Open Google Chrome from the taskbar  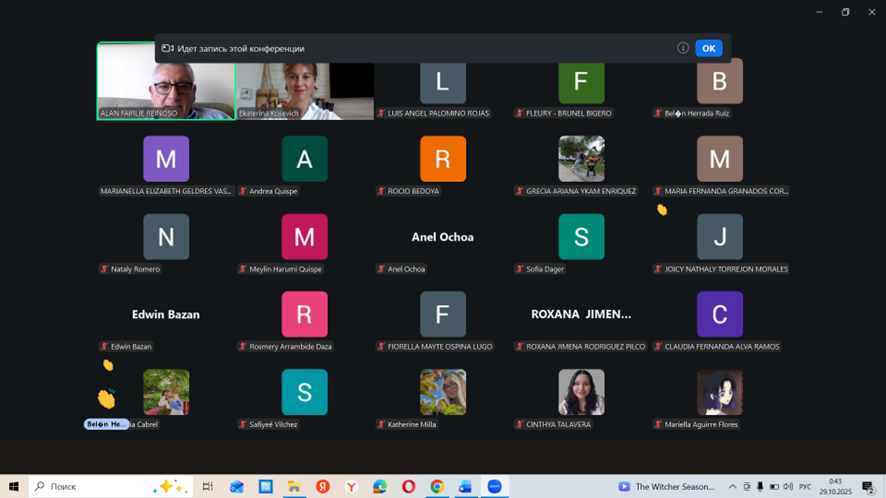(437, 487)
